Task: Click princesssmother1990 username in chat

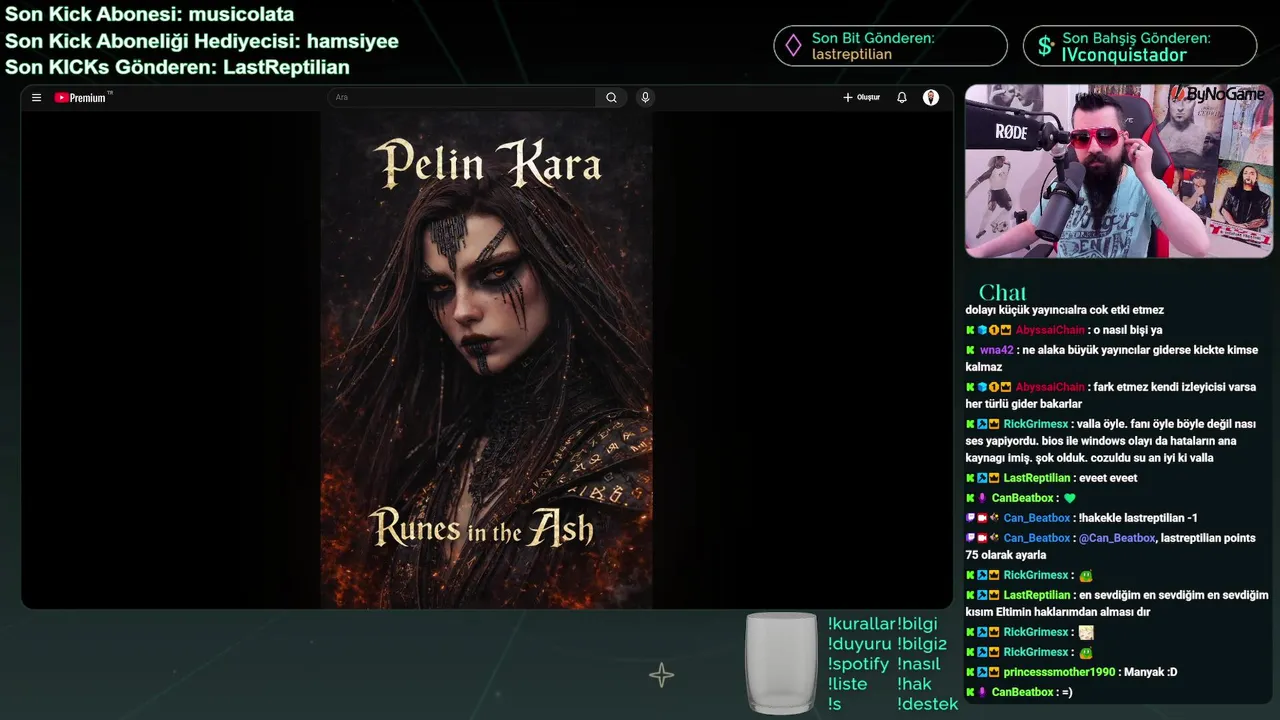Action: point(1059,672)
